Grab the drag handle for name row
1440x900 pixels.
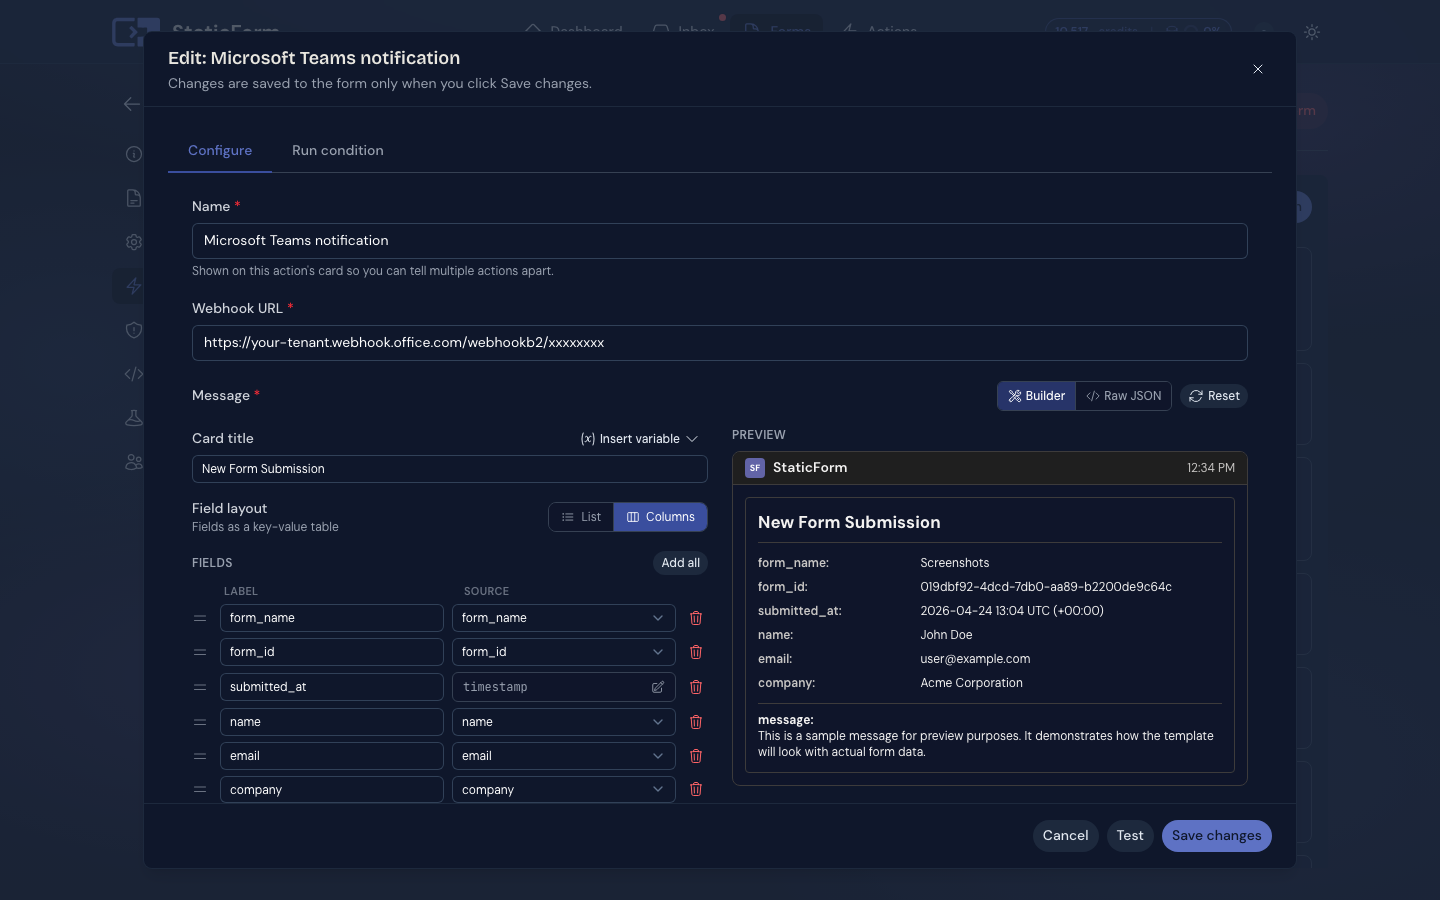click(200, 722)
